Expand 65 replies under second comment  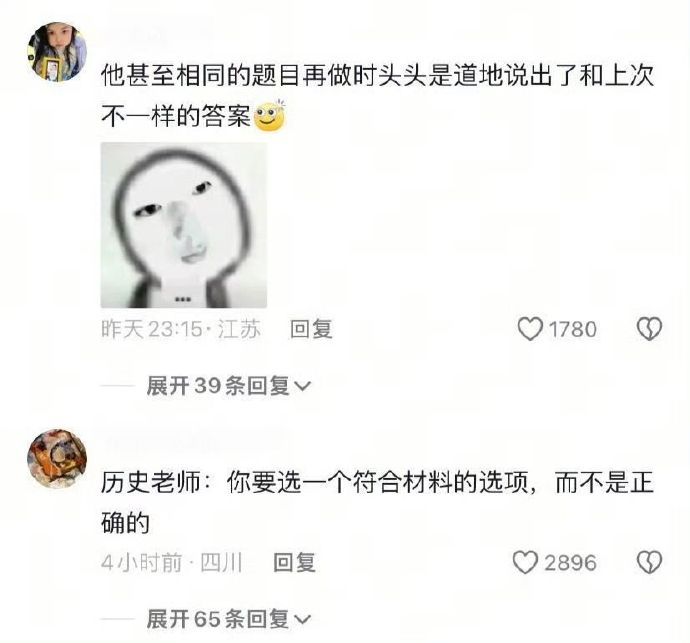click(229, 619)
